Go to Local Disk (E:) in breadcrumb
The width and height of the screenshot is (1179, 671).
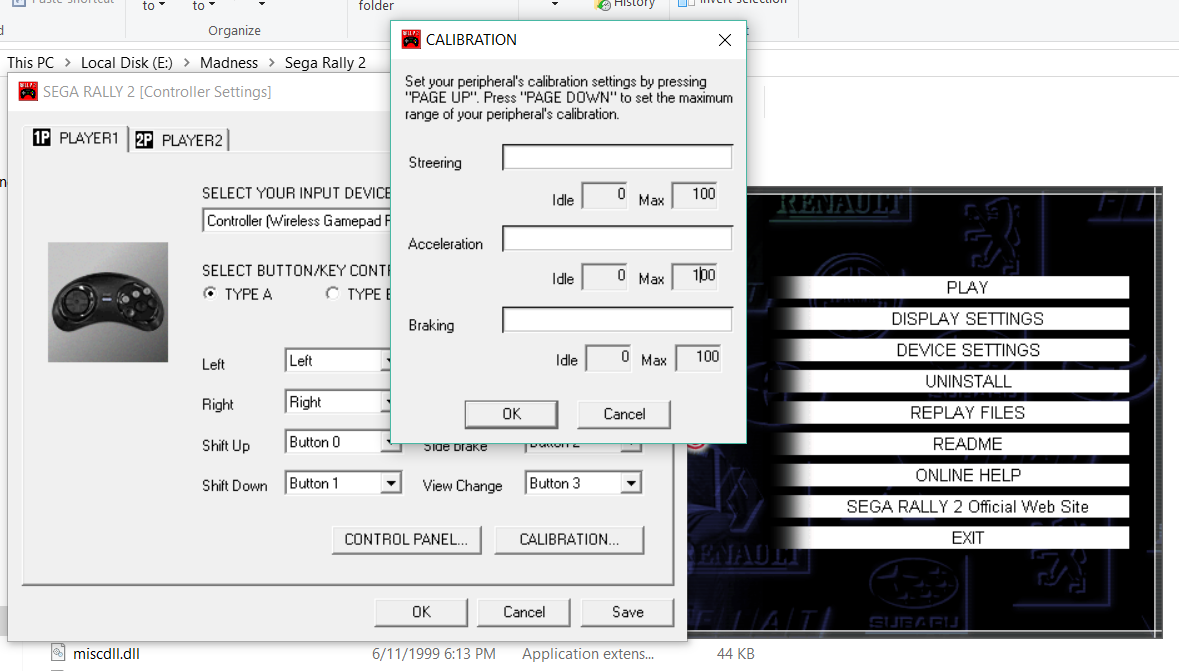coord(126,62)
